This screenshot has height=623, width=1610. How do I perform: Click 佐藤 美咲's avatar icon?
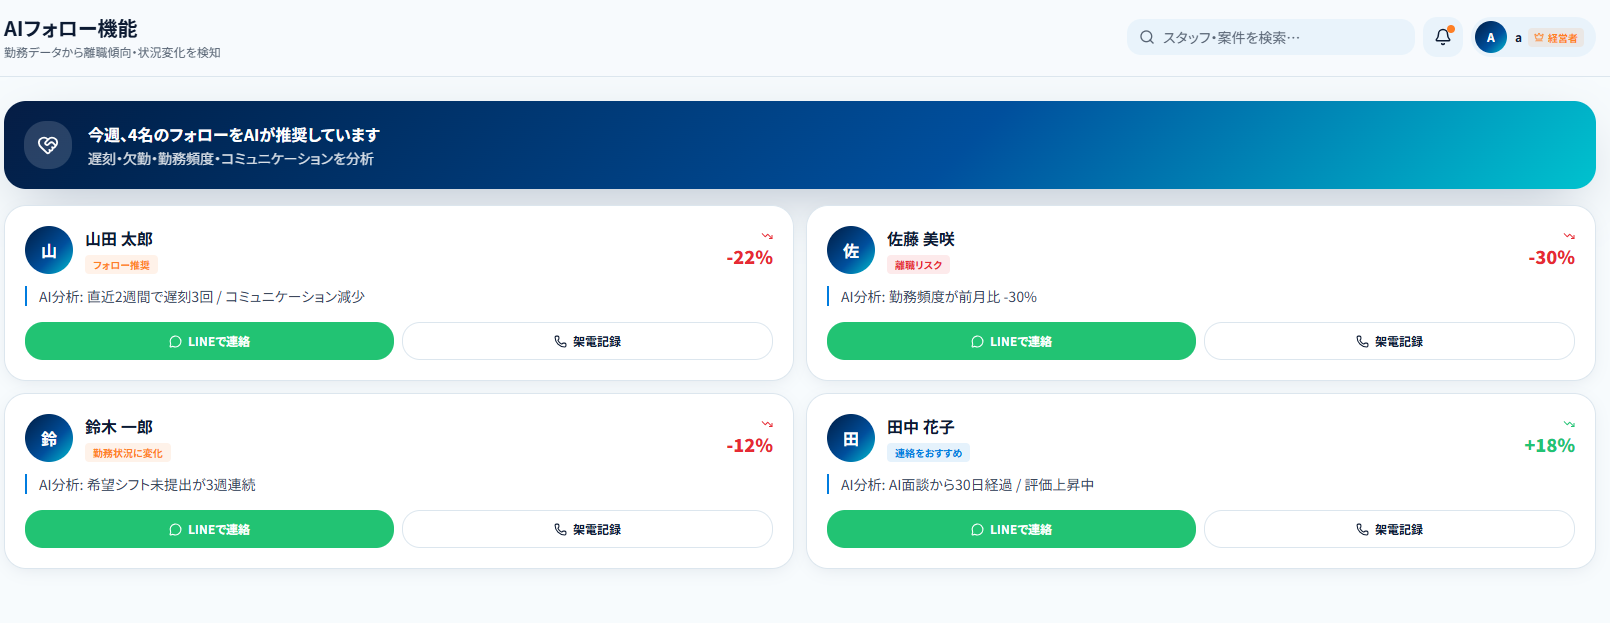[x=851, y=251]
